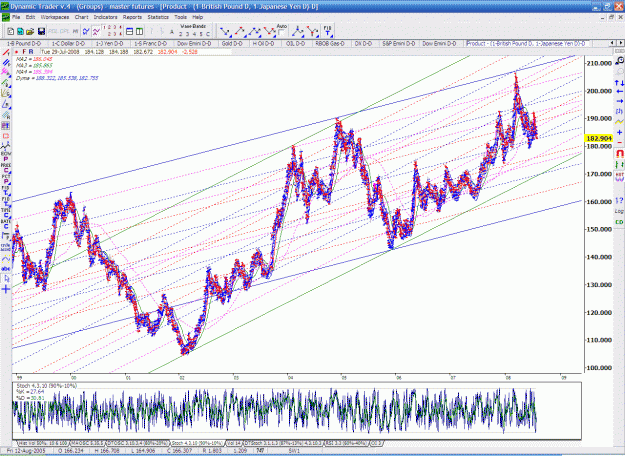Select the red Y-shaped projection tool
Image resolution: width=625 pixels, height=456 pixels.
click(313, 31)
